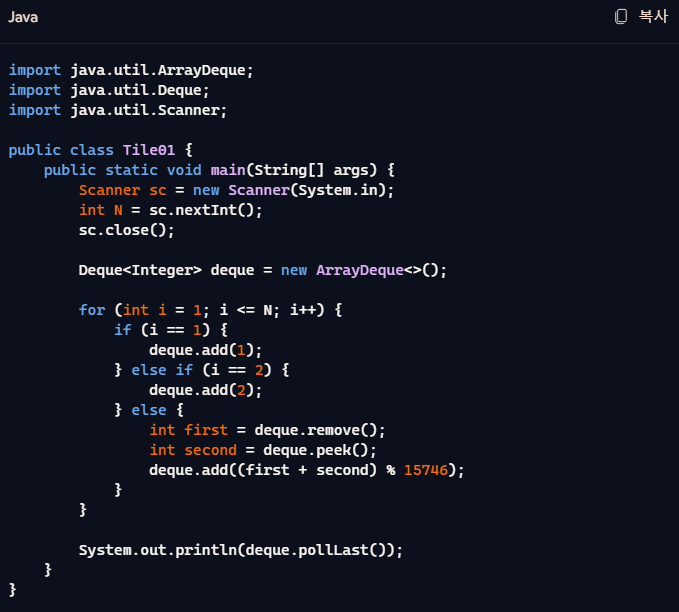Click the Scanner sc declaration line
Screen dimensions: 679x612
point(236,190)
